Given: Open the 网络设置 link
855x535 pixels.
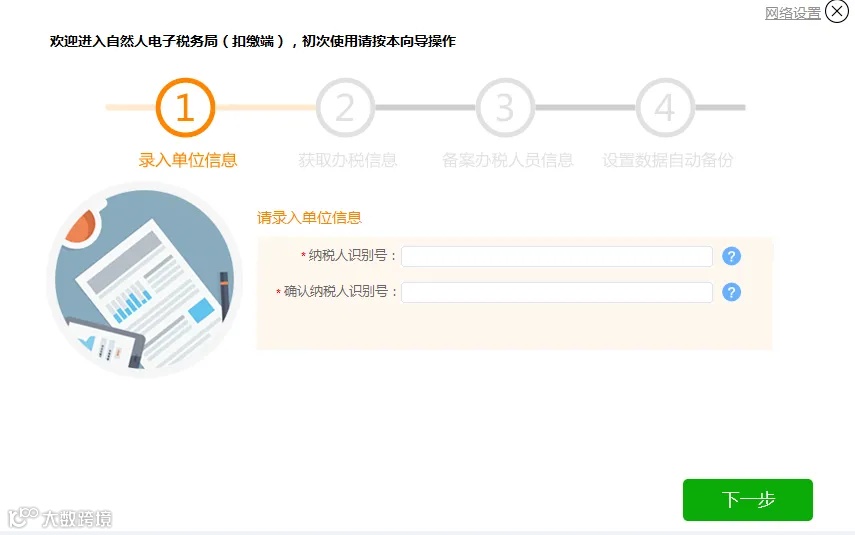Looking at the screenshot, I should tap(792, 13).
